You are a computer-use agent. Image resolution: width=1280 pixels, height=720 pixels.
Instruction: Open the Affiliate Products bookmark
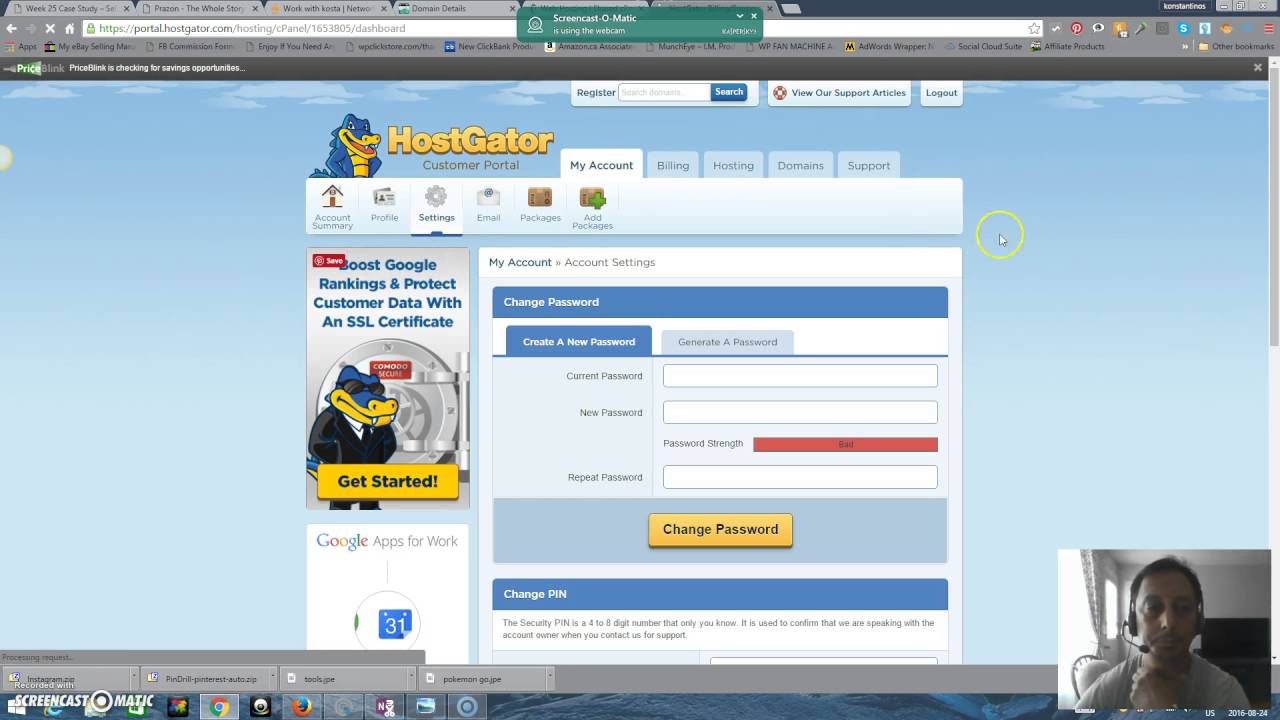click(1068, 46)
